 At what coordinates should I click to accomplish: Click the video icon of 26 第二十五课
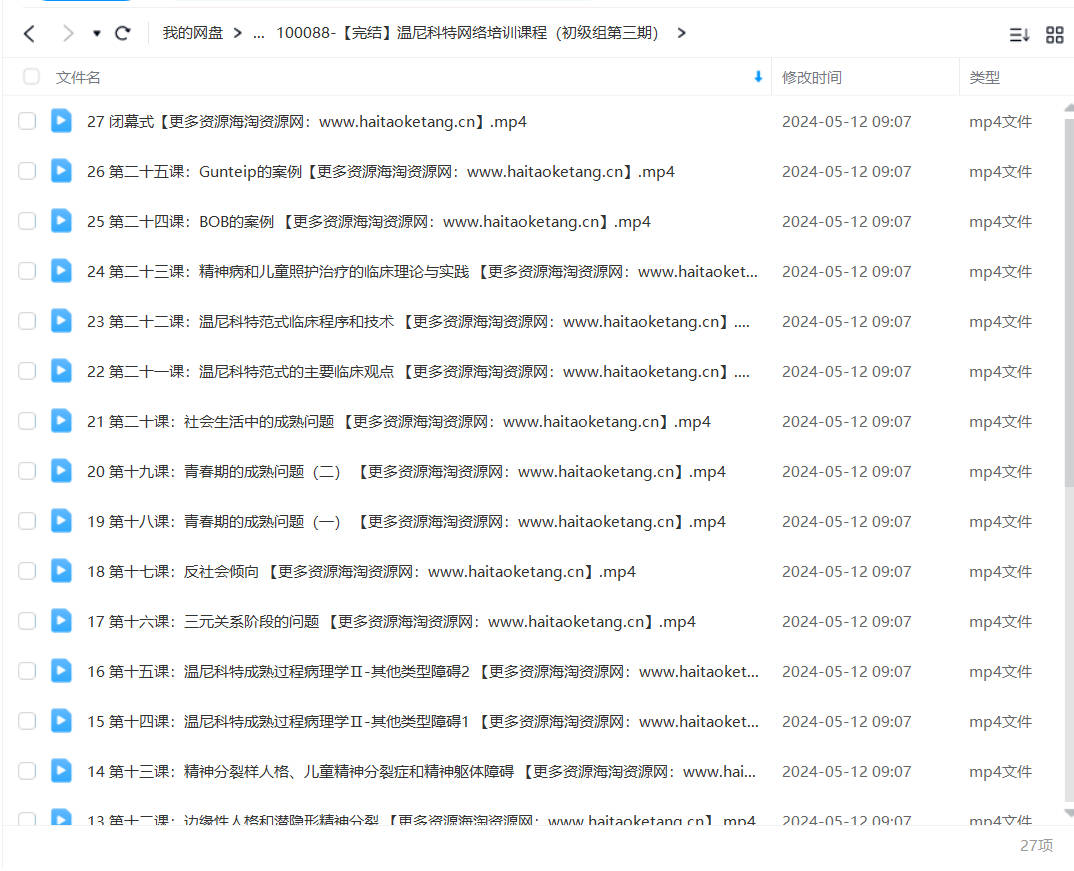pyautogui.click(x=61, y=171)
